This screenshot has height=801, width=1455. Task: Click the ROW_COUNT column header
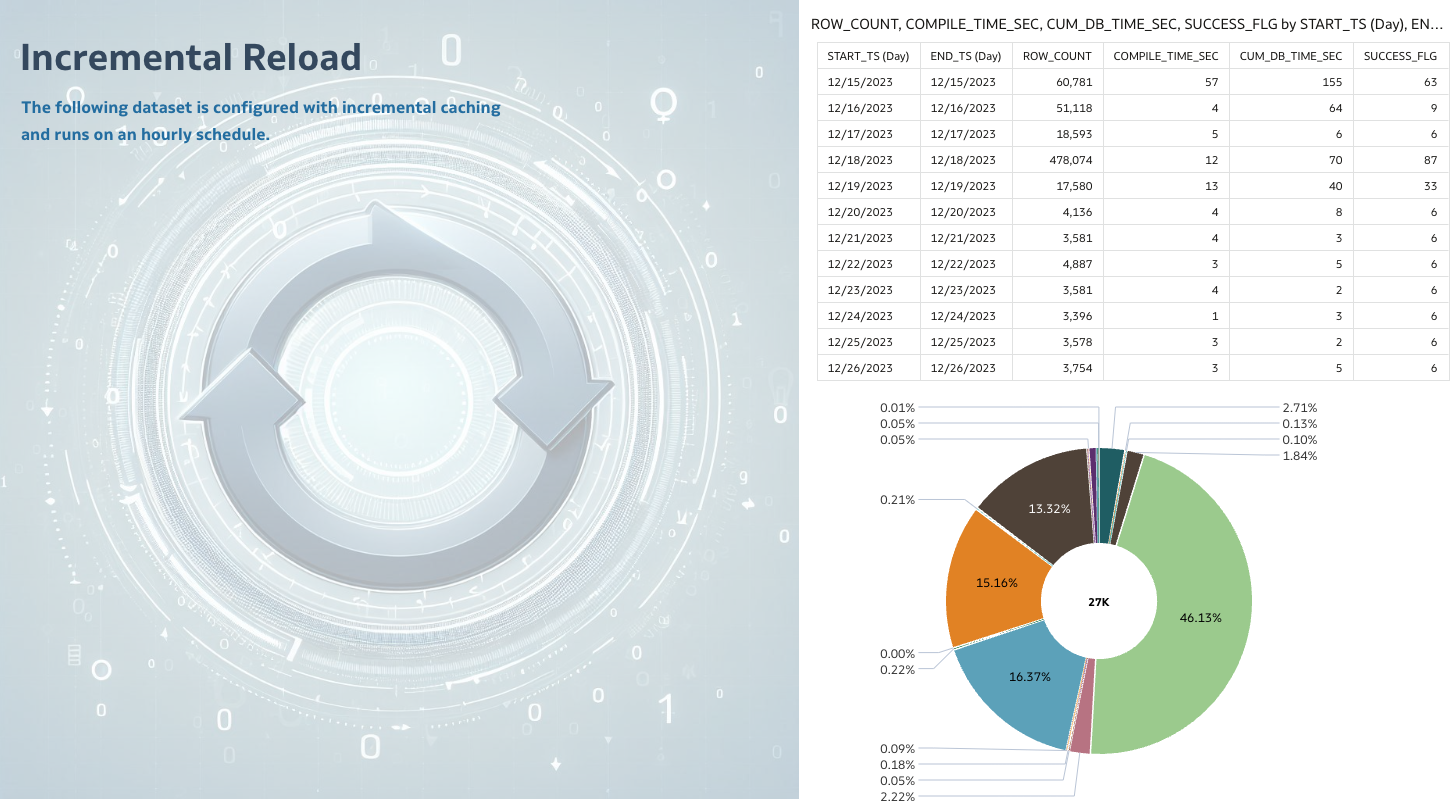coord(1056,56)
